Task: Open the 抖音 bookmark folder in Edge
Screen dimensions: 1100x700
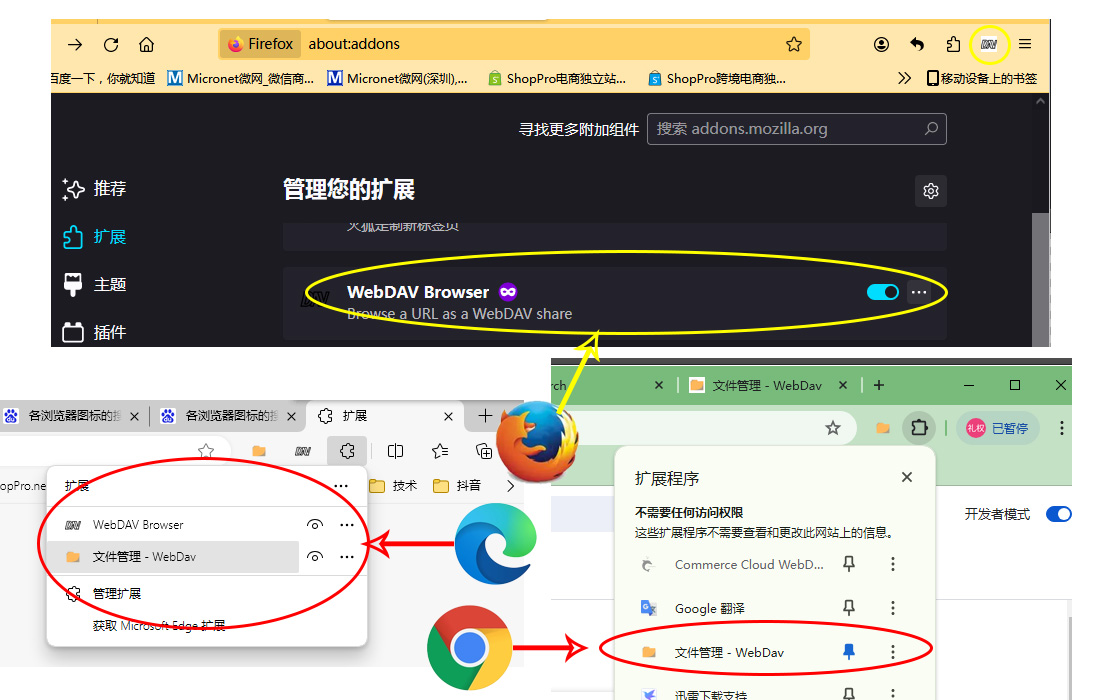Action: [457, 485]
